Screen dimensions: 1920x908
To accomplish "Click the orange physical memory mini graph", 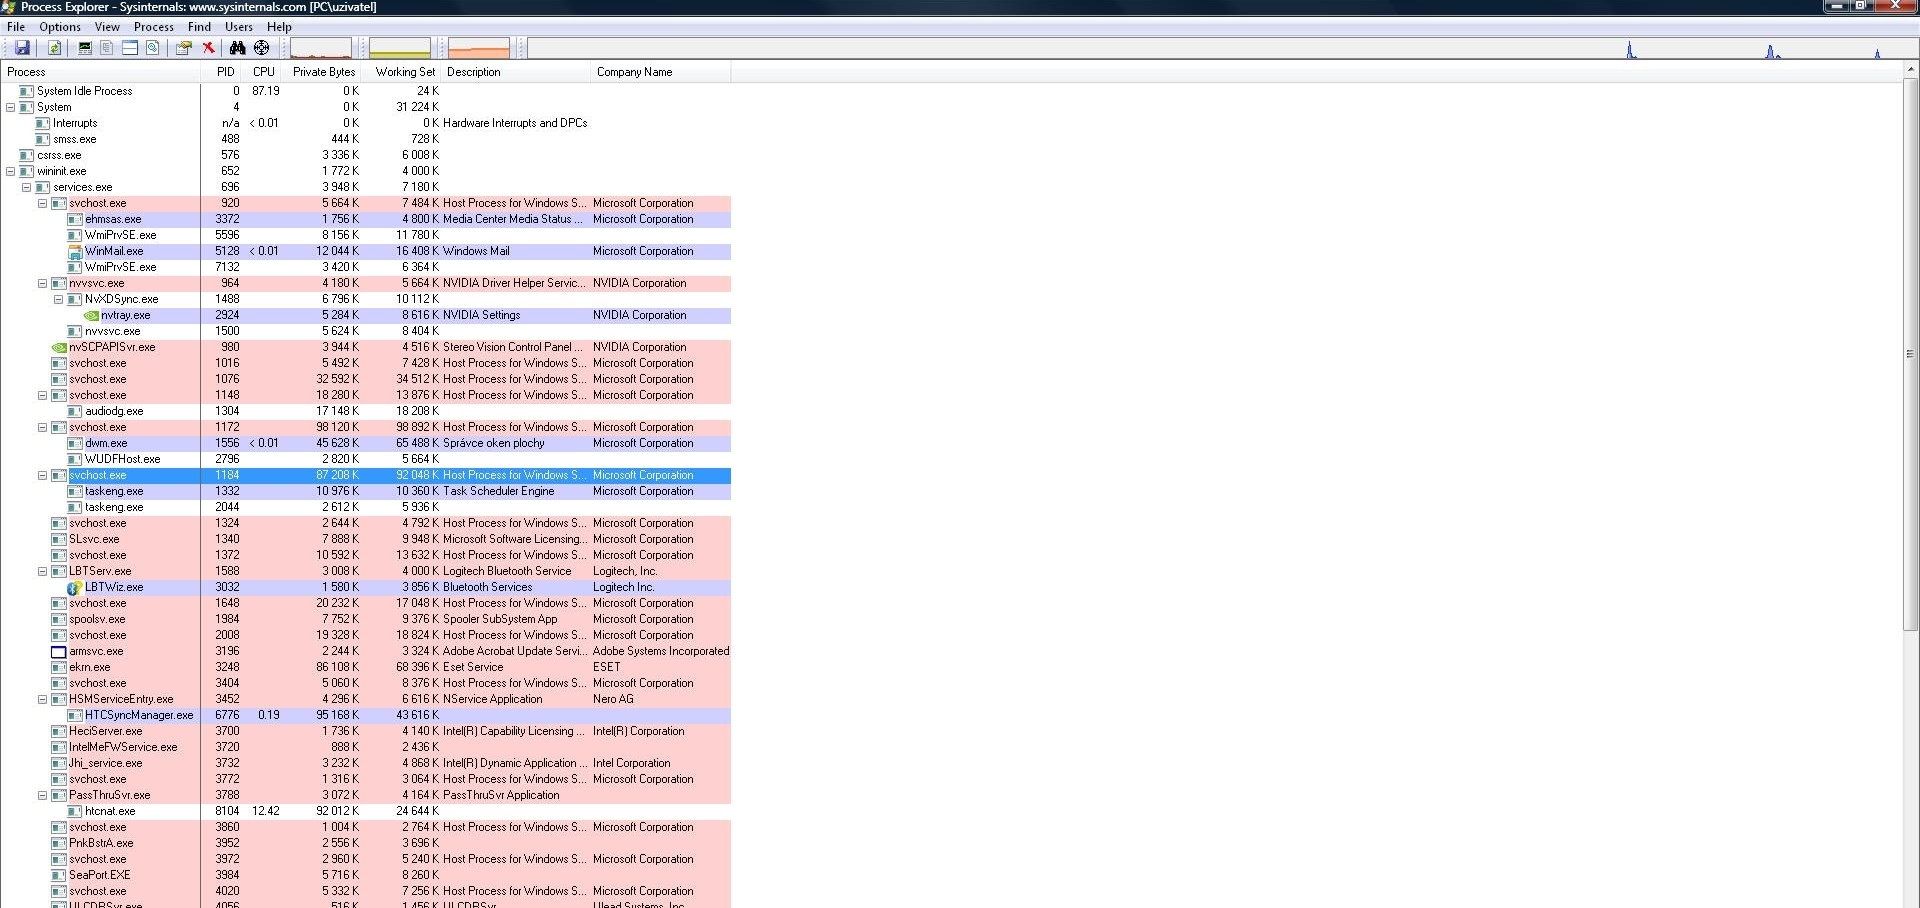I will click(479, 48).
